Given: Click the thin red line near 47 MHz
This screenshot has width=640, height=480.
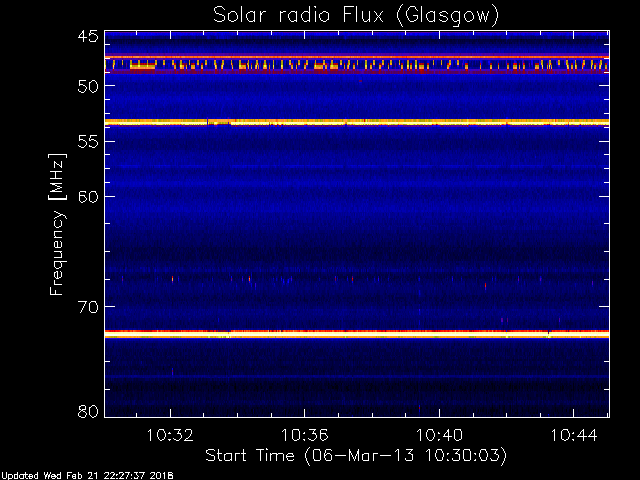Looking at the screenshot, I should pyautogui.click(x=357, y=57).
